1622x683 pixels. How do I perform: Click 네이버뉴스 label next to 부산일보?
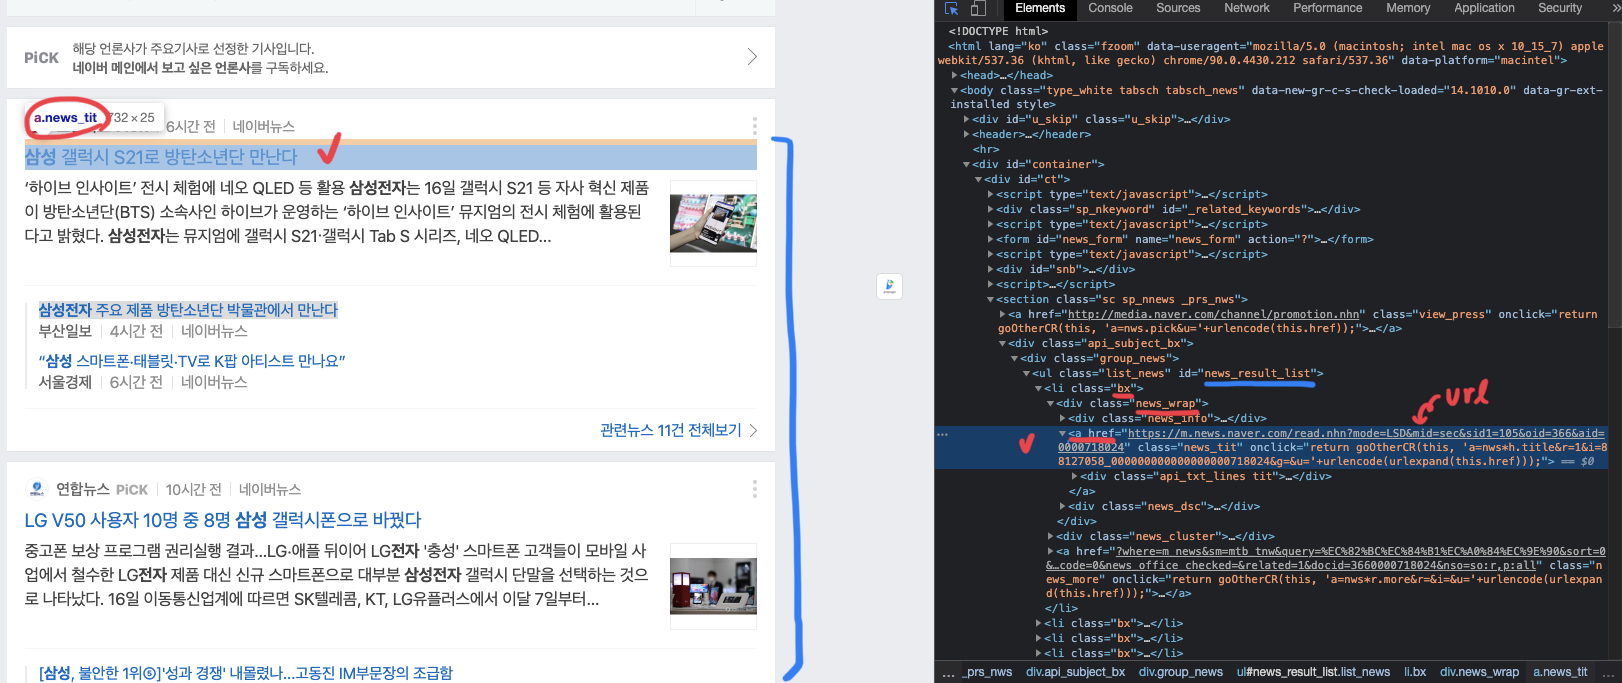click(214, 331)
